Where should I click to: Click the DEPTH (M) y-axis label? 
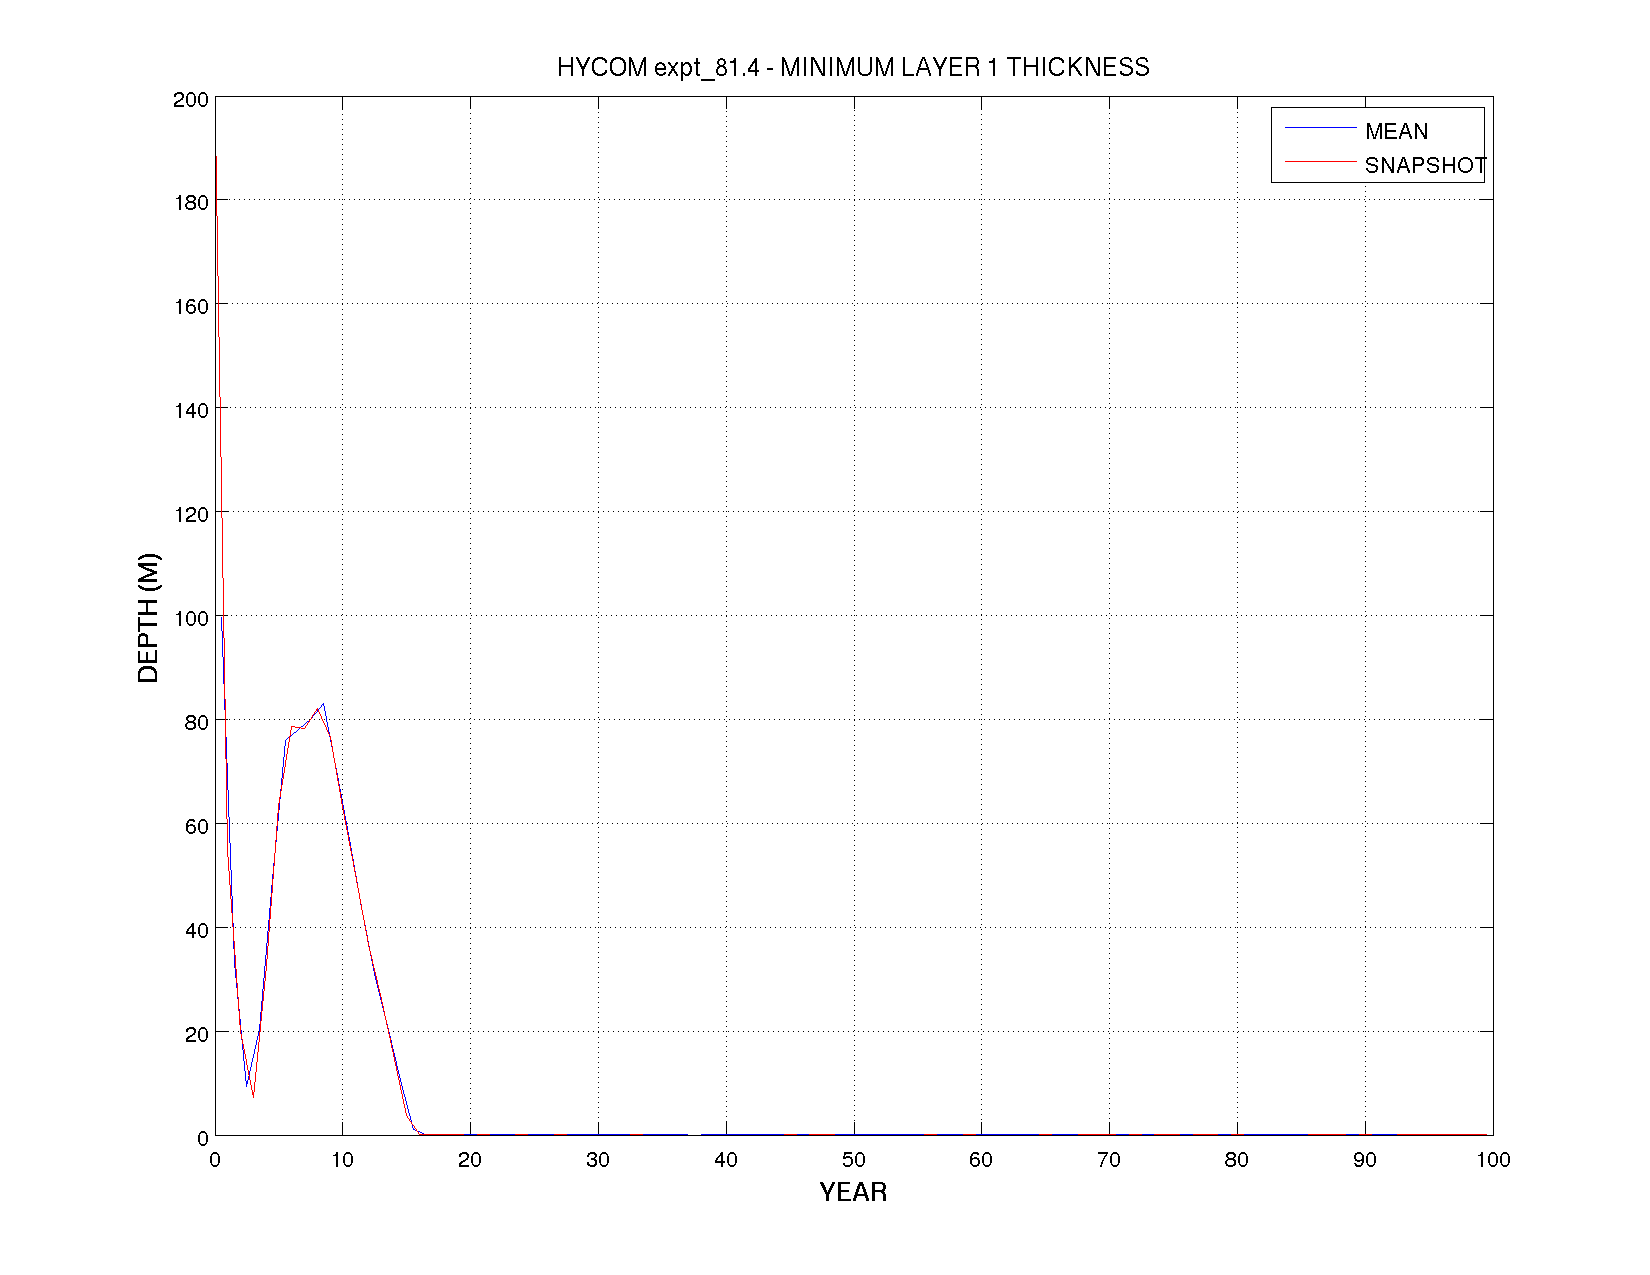pyautogui.click(x=149, y=618)
